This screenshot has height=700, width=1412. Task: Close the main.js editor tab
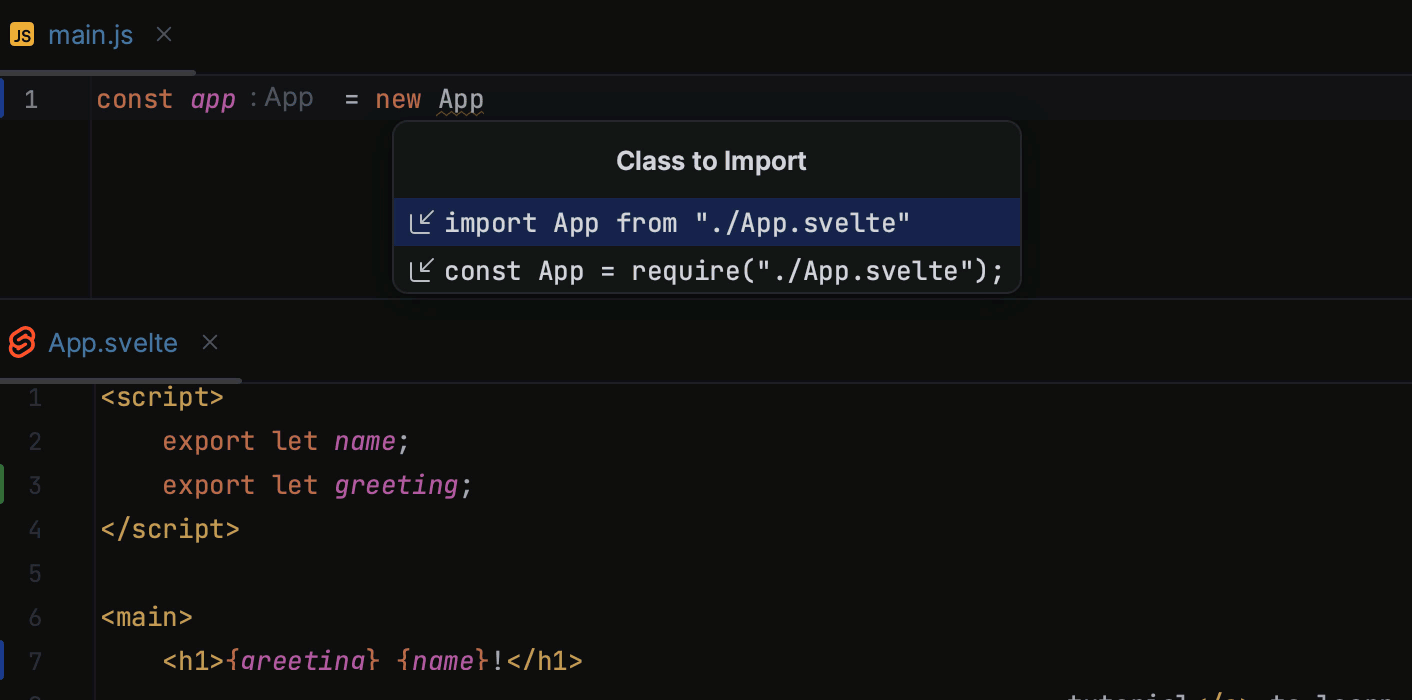[163, 34]
